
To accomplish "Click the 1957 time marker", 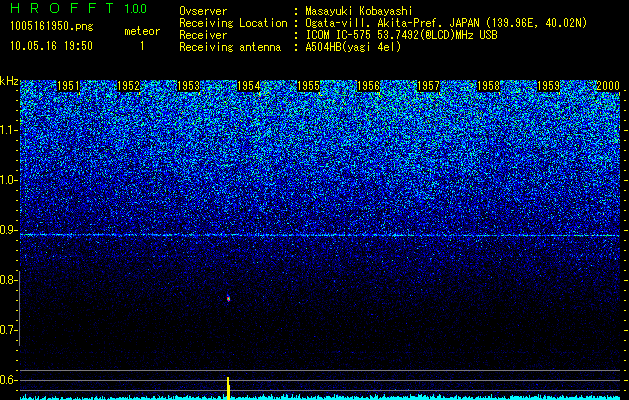I will pos(428,86).
